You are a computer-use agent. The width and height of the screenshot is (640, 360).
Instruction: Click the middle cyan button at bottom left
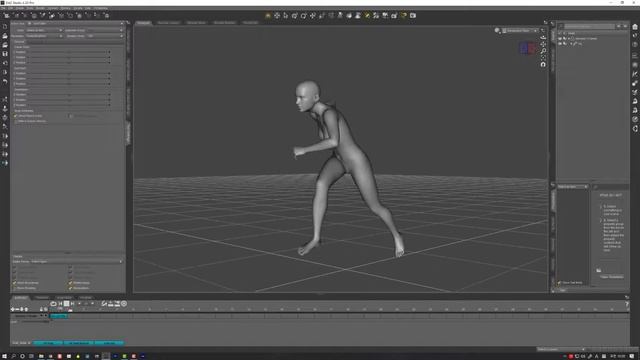(x=78, y=343)
